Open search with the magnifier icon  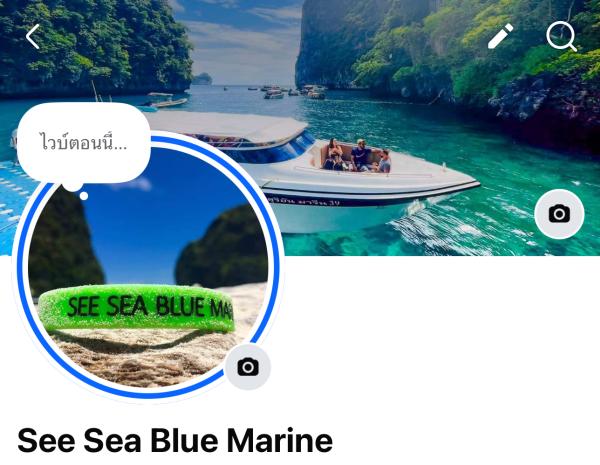(561, 36)
